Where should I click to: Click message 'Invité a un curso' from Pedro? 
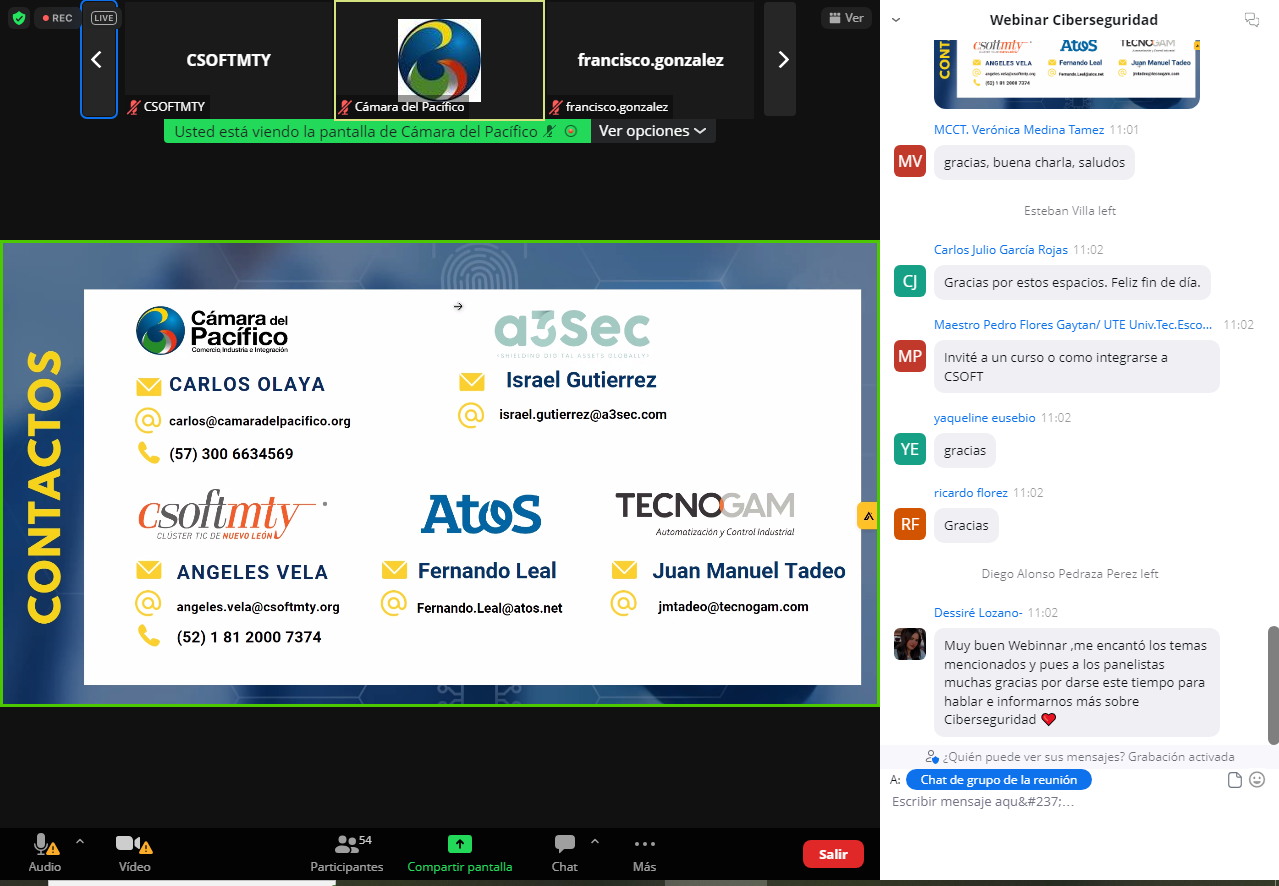pyautogui.click(x=1076, y=367)
